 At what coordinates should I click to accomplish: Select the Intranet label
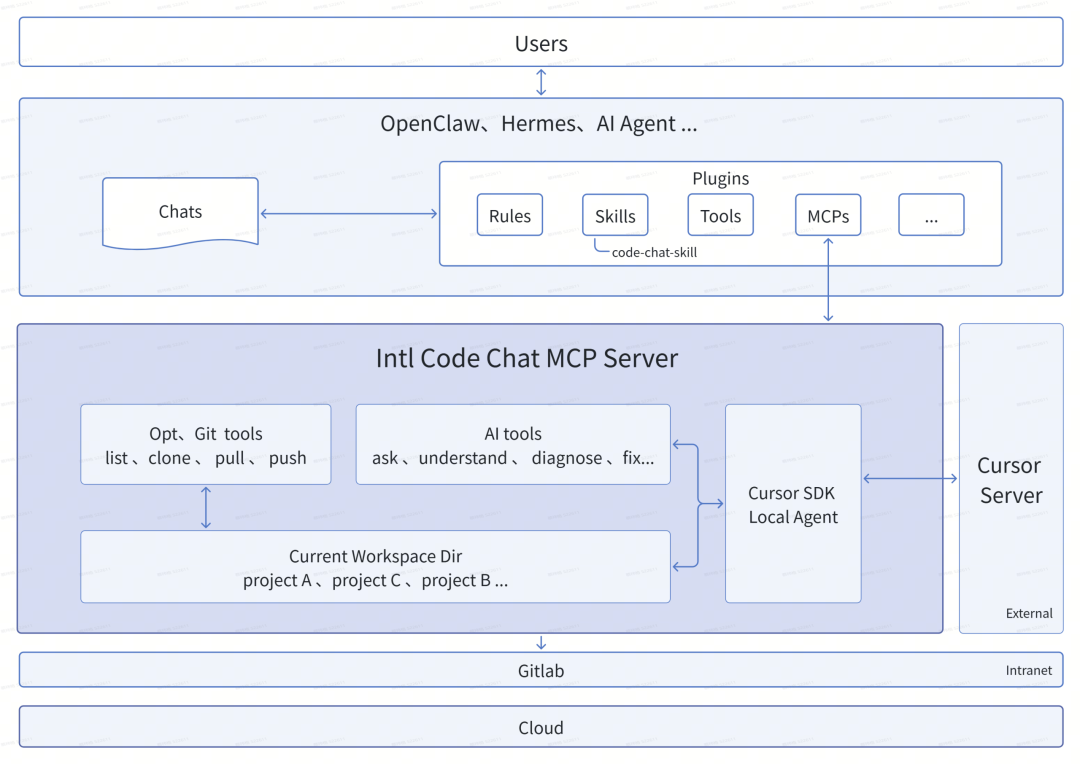[x=1028, y=670]
